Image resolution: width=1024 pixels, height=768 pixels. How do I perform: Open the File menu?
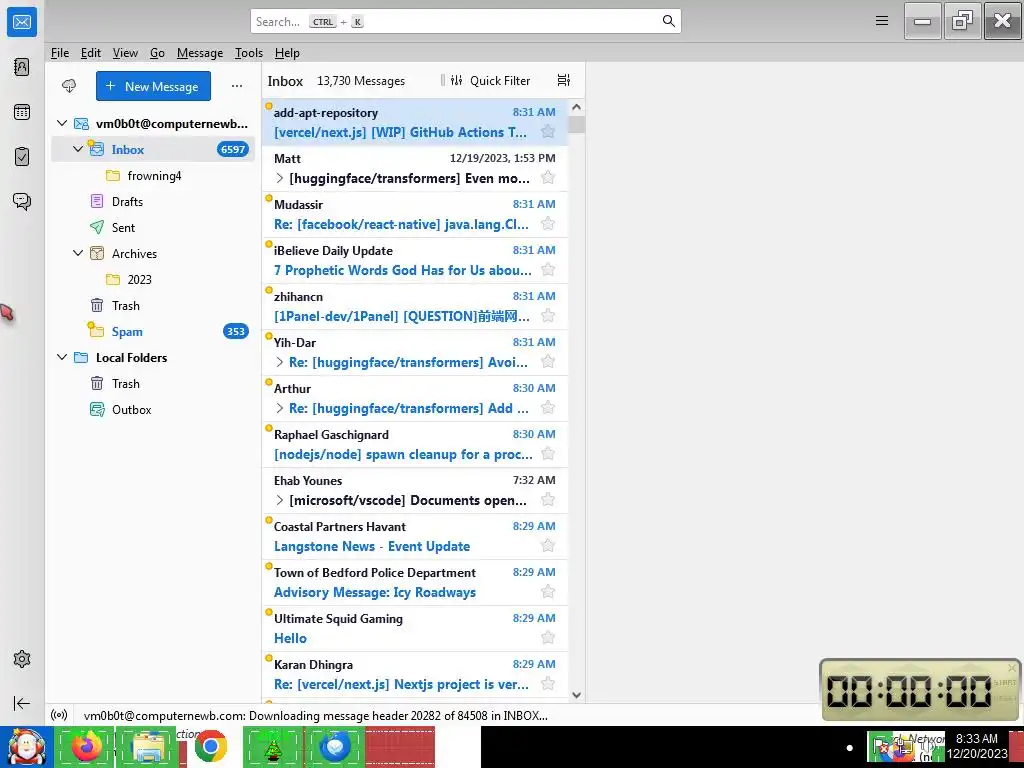click(59, 53)
